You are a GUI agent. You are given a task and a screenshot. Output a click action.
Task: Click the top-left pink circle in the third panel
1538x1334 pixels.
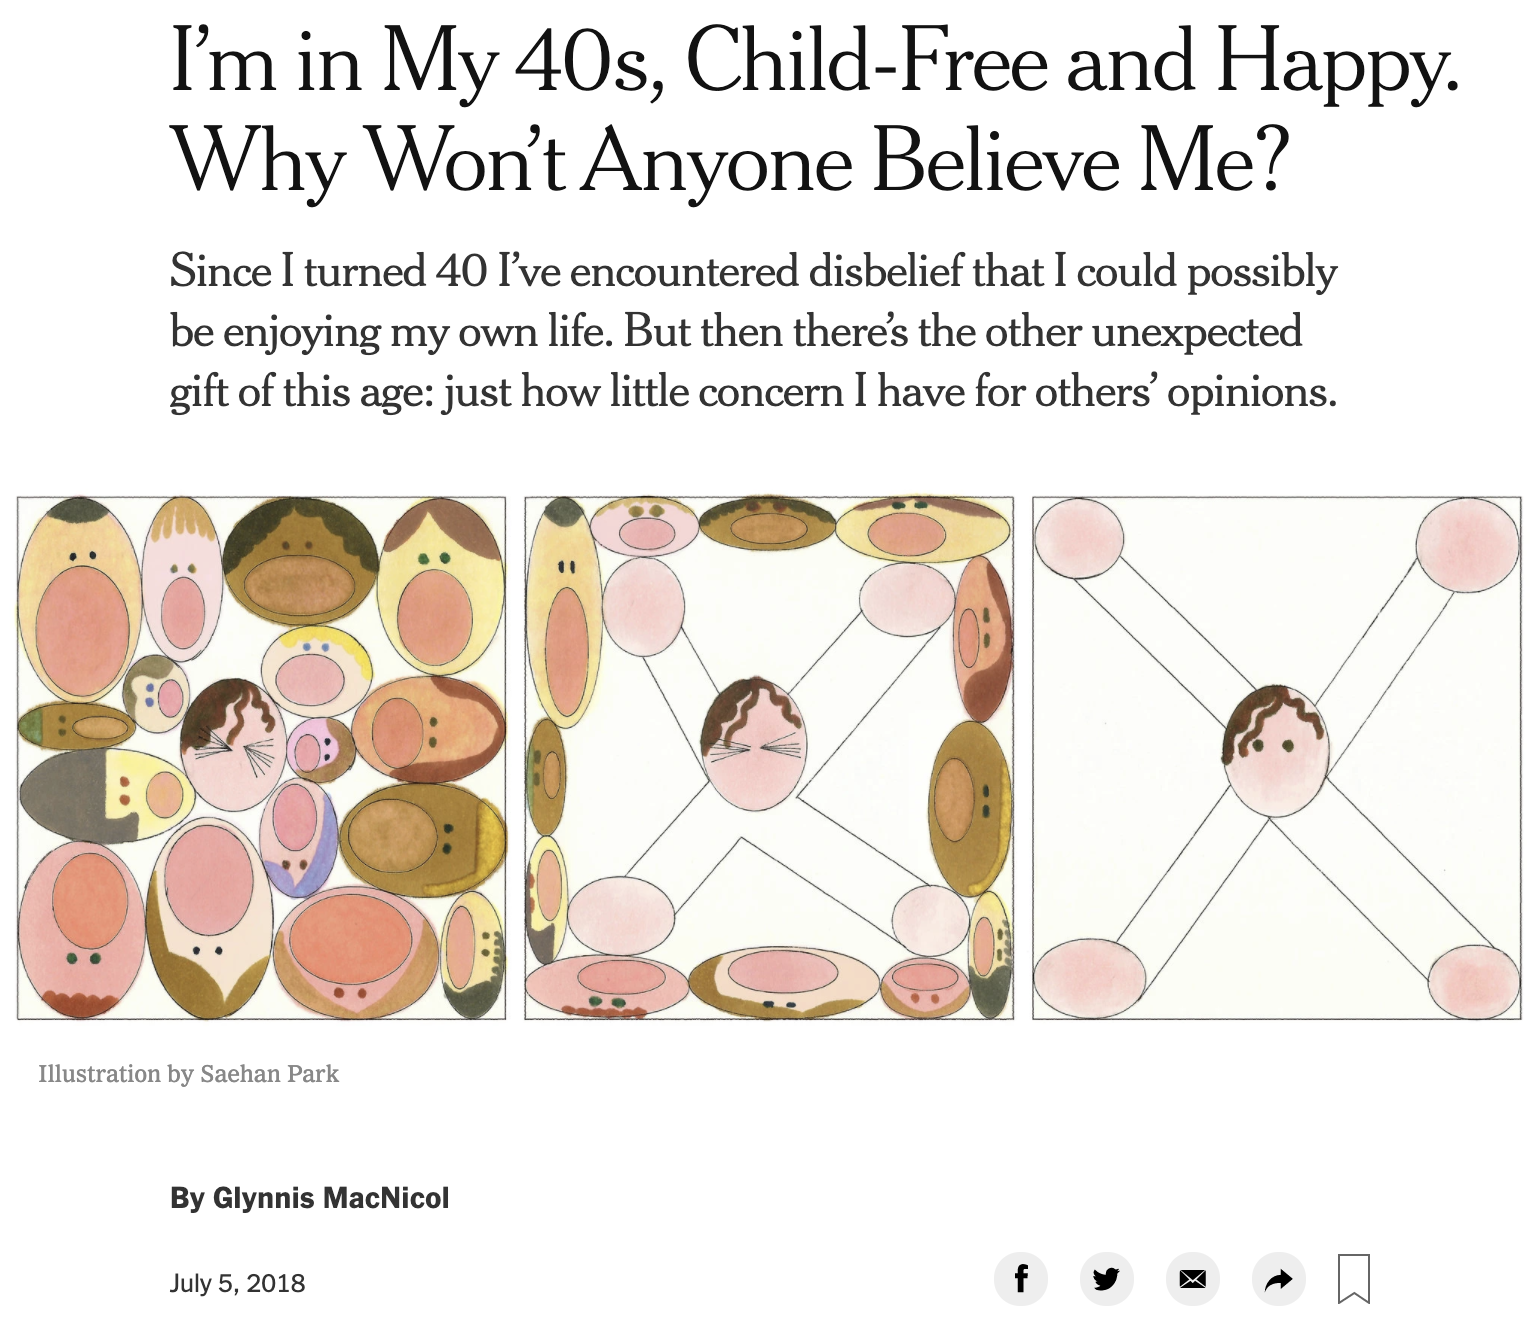coord(1079,538)
